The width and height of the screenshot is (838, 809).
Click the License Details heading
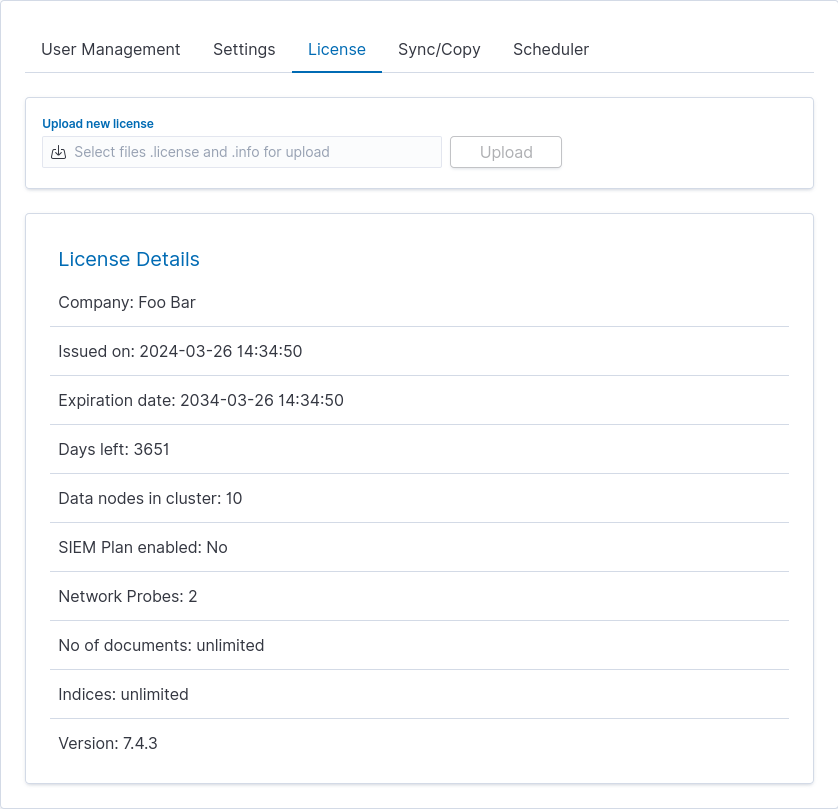(x=129, y=259)
